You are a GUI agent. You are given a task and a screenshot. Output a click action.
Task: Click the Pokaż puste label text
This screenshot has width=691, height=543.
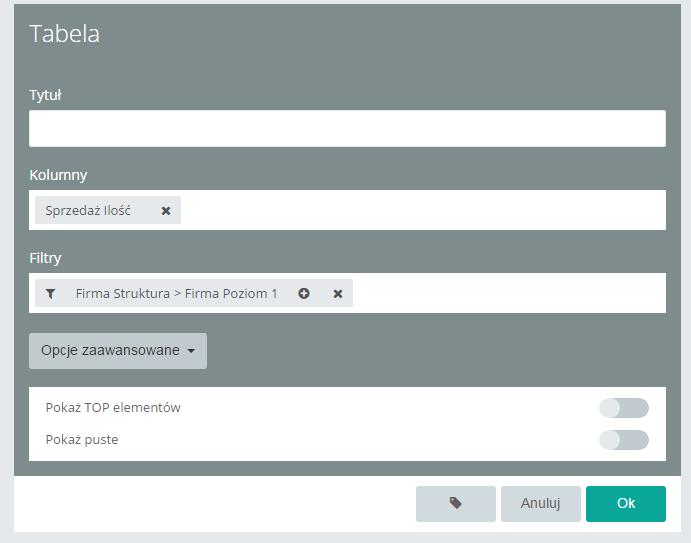pyautogui.click(x=82, y=440)
